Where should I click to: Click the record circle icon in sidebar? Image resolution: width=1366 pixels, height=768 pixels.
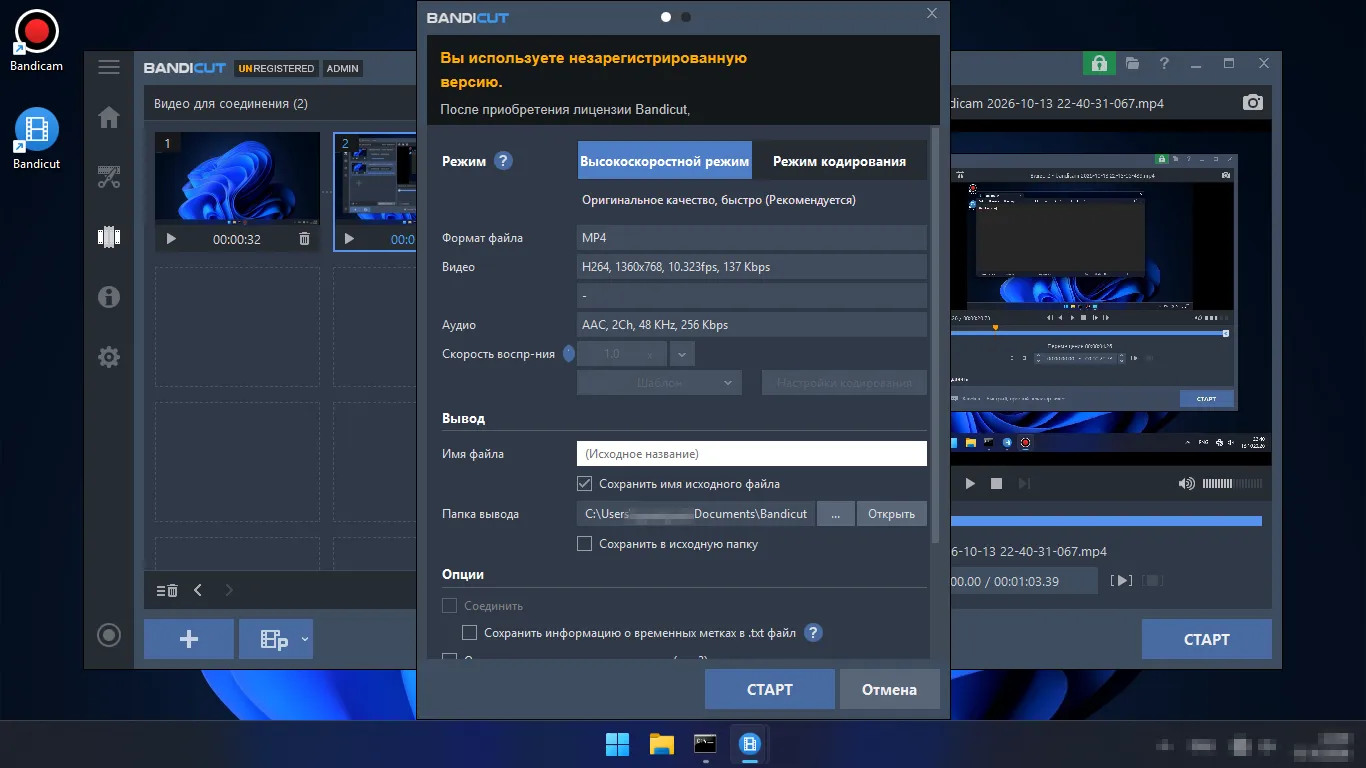(x=109, y=634)
